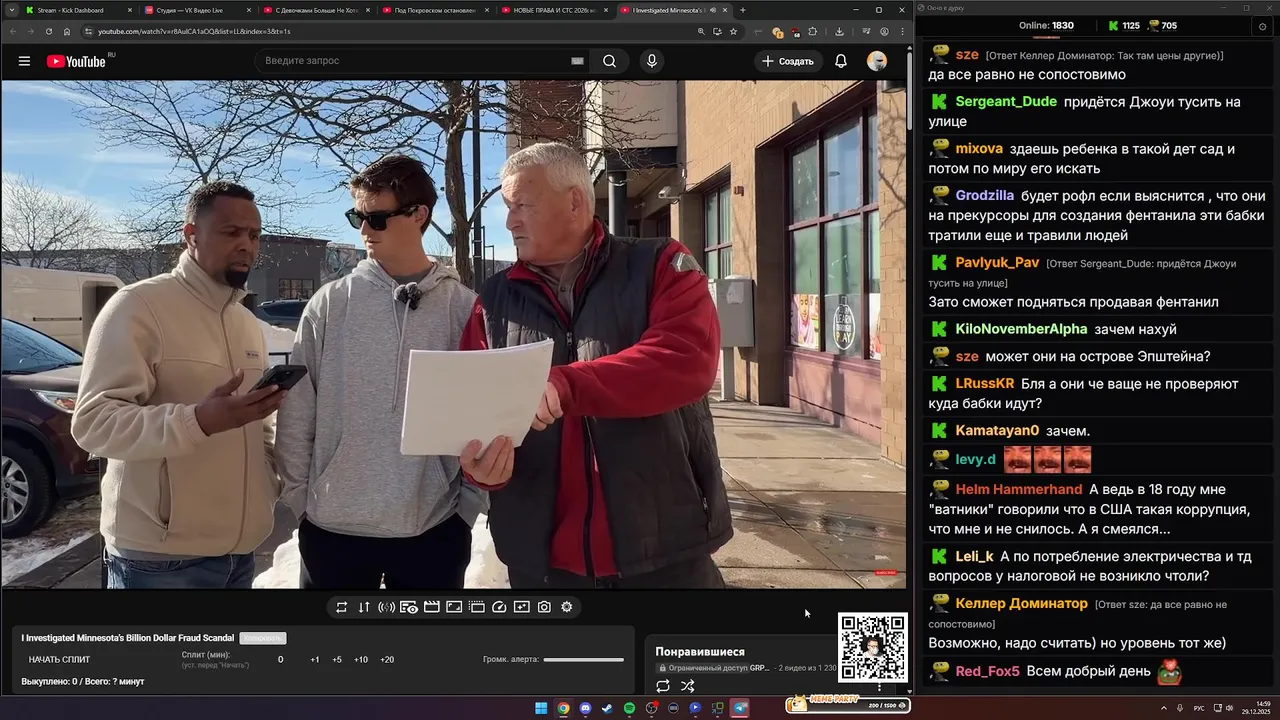The width and height of the screenshot is (1280, 720).
Task: Show hidden system tray icons chevron
Action: coord(1164,708)
